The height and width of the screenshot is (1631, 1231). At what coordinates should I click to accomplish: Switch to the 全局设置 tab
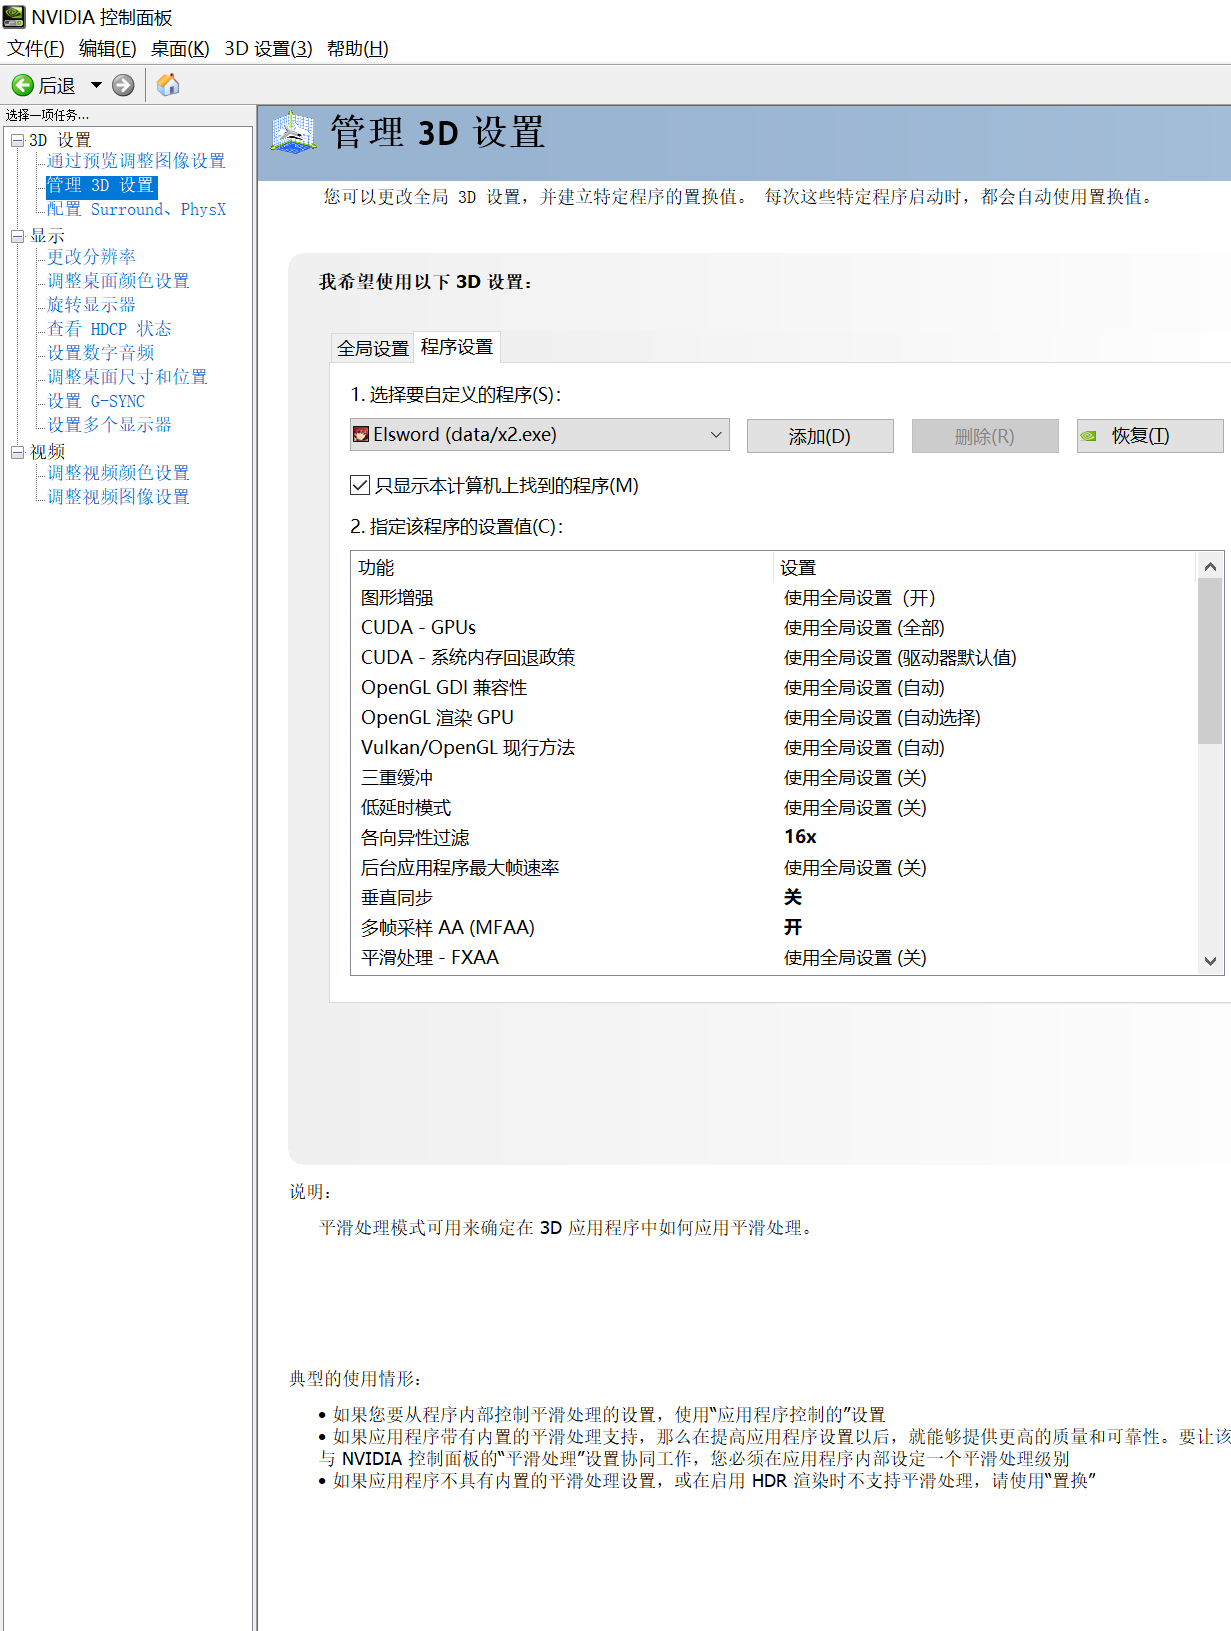373,348
